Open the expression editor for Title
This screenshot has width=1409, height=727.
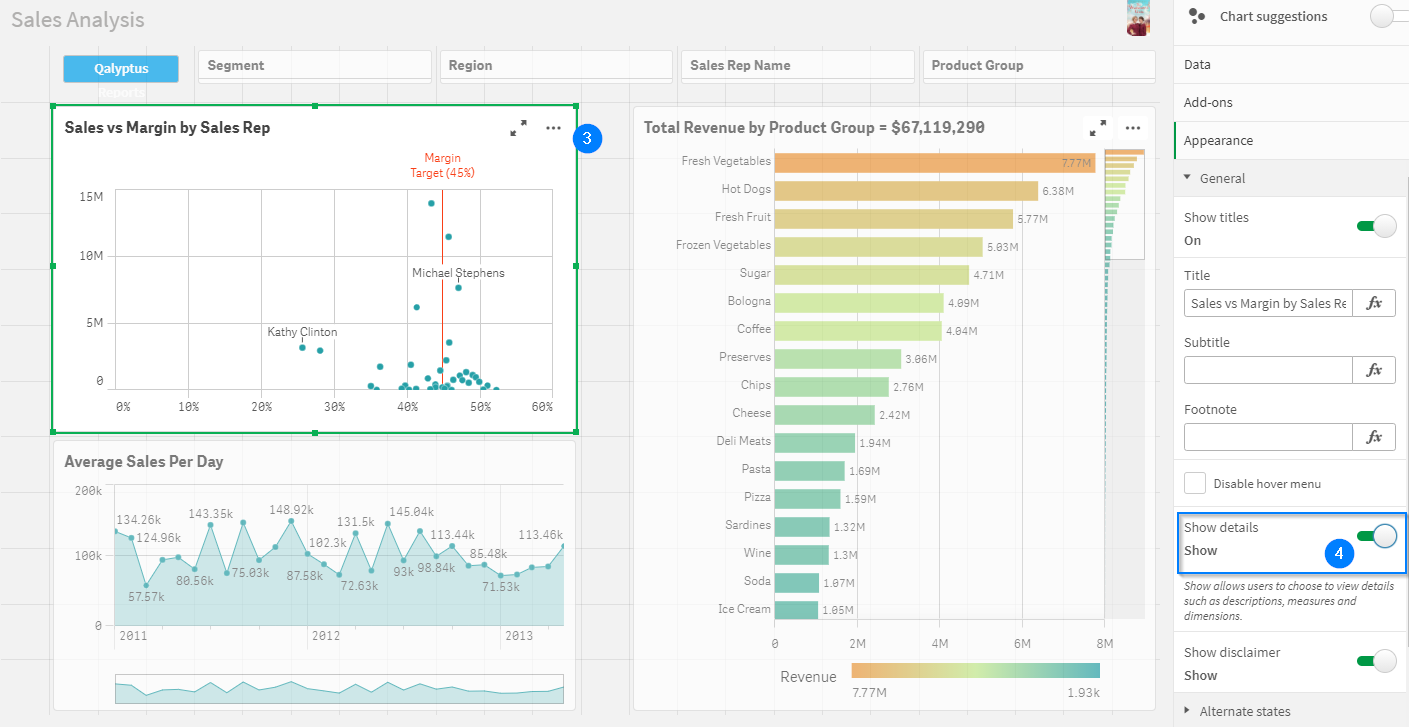coord(1374,303)
